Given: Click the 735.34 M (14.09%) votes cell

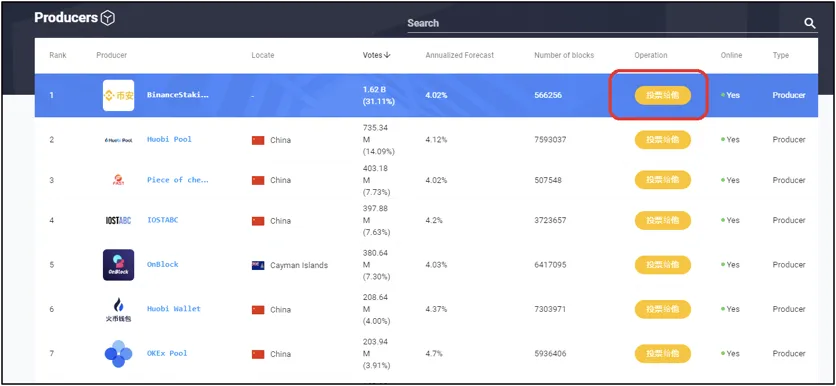Looking at the screenshot, I should pyautogui.click(x=379, y=140).
